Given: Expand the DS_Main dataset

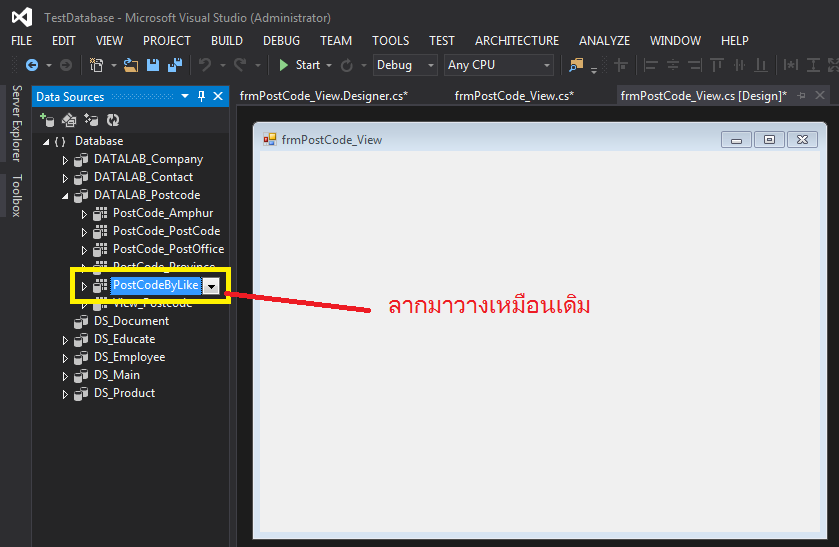Looking at the screenshot, I should point(65,376).
